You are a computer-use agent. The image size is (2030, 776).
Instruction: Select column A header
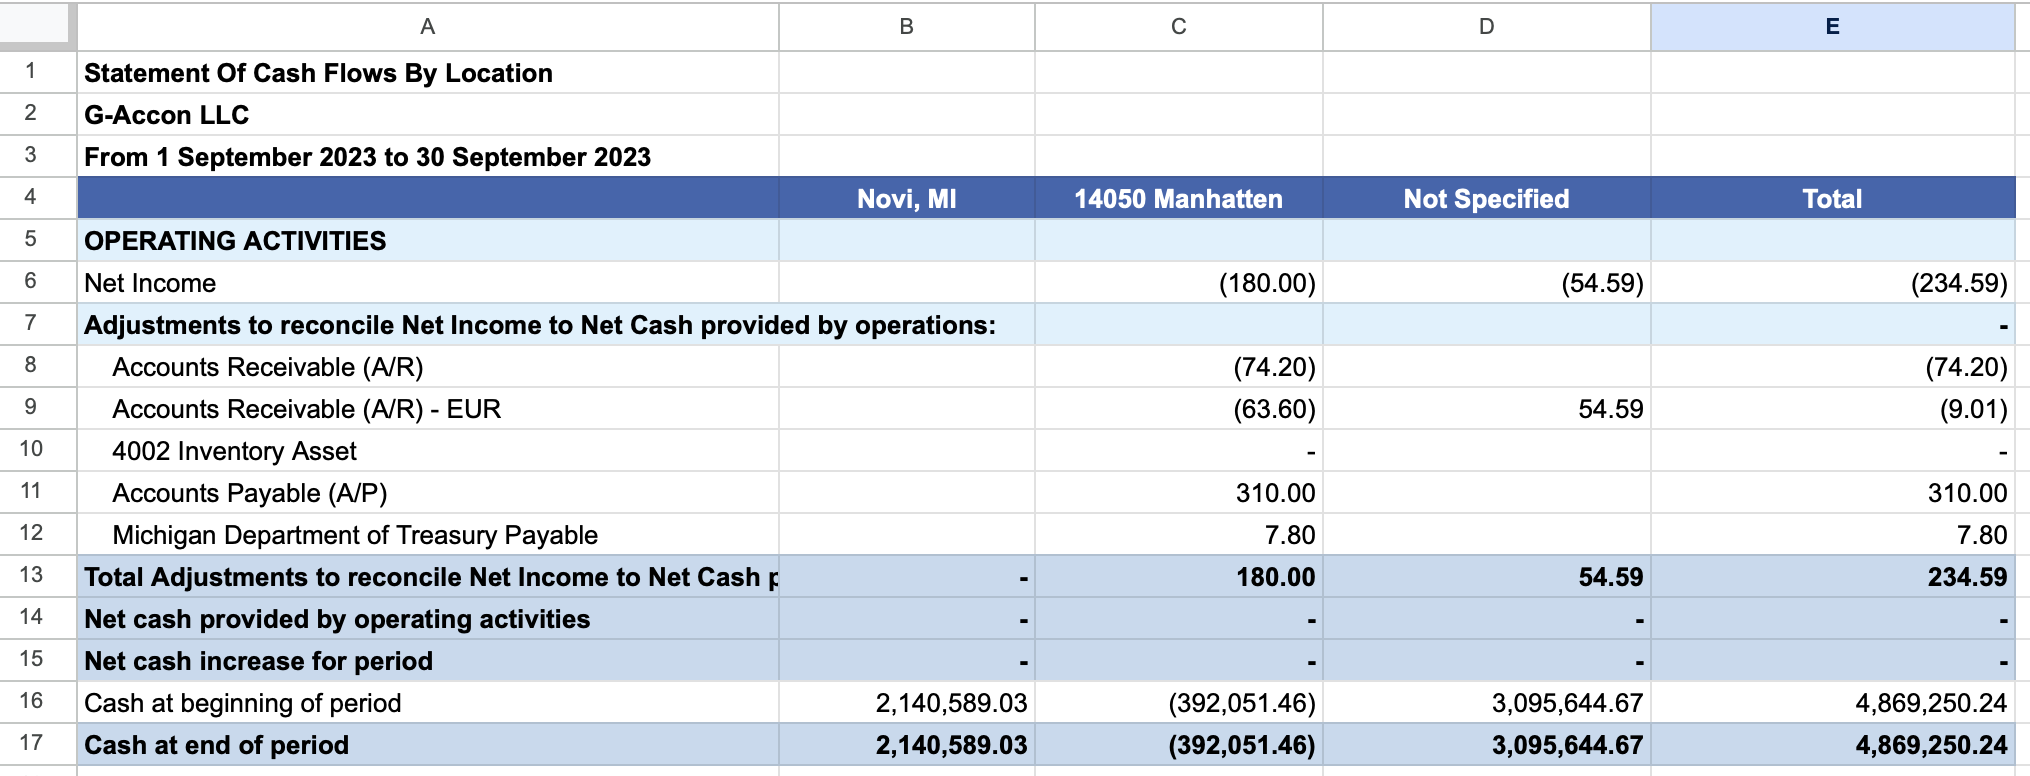point(428,27)
